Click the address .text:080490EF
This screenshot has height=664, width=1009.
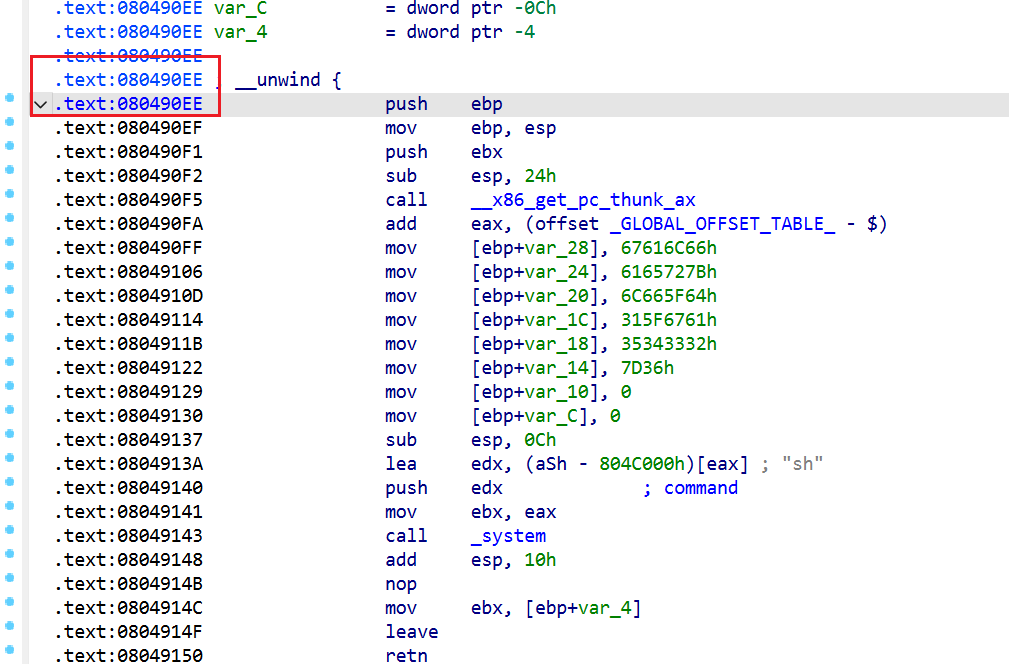click(x=128, y=128)
